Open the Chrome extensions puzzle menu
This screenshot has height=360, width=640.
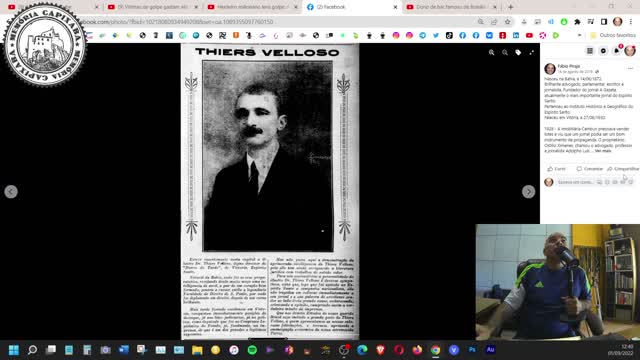click(x=577, y=22)
